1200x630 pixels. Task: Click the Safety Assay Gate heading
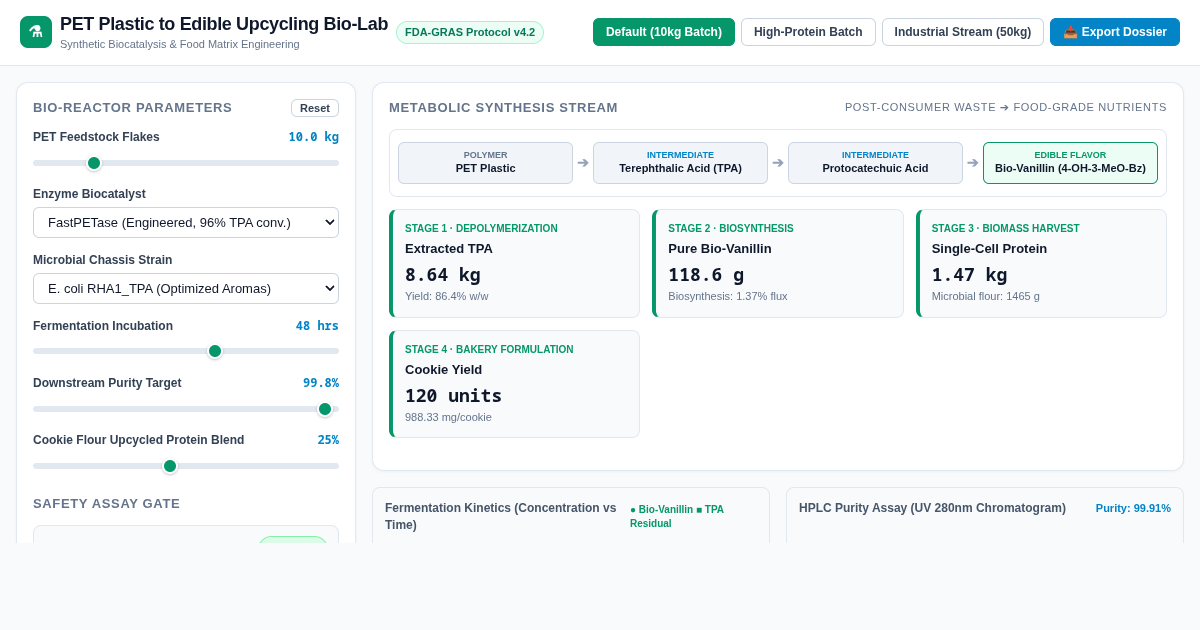click(107, 503)
